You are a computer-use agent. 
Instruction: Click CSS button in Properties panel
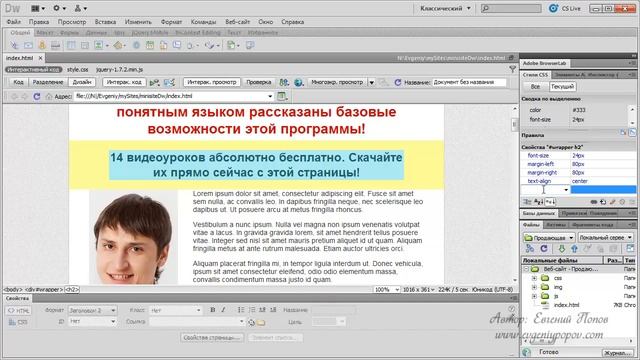click(x=18, y=322)
